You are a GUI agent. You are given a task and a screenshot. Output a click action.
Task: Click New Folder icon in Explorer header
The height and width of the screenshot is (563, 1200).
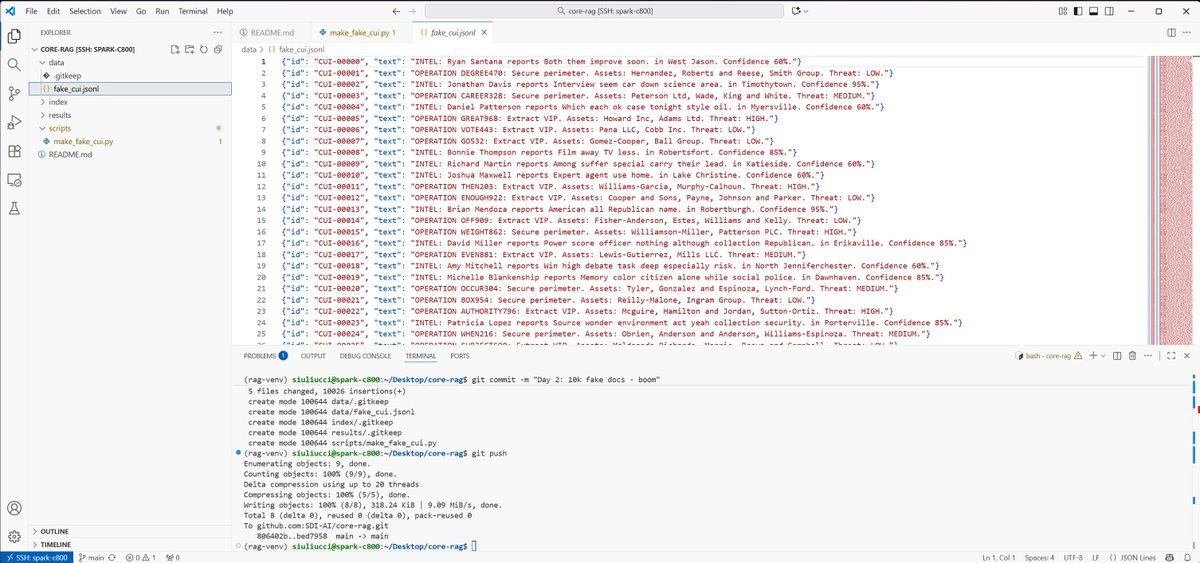(x=189, y=49)
